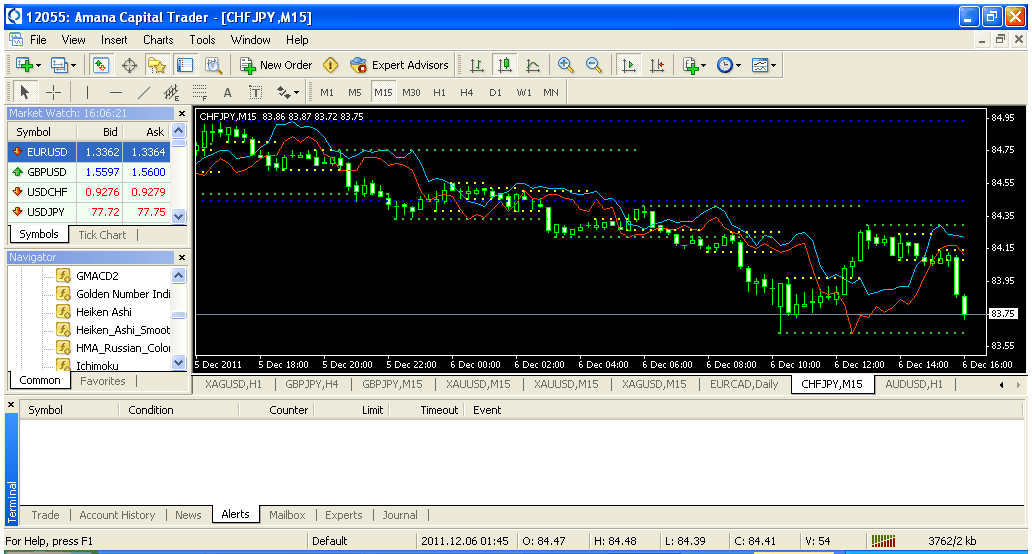Open the Periodicity clock dropdown

click(x=729, y=65)
